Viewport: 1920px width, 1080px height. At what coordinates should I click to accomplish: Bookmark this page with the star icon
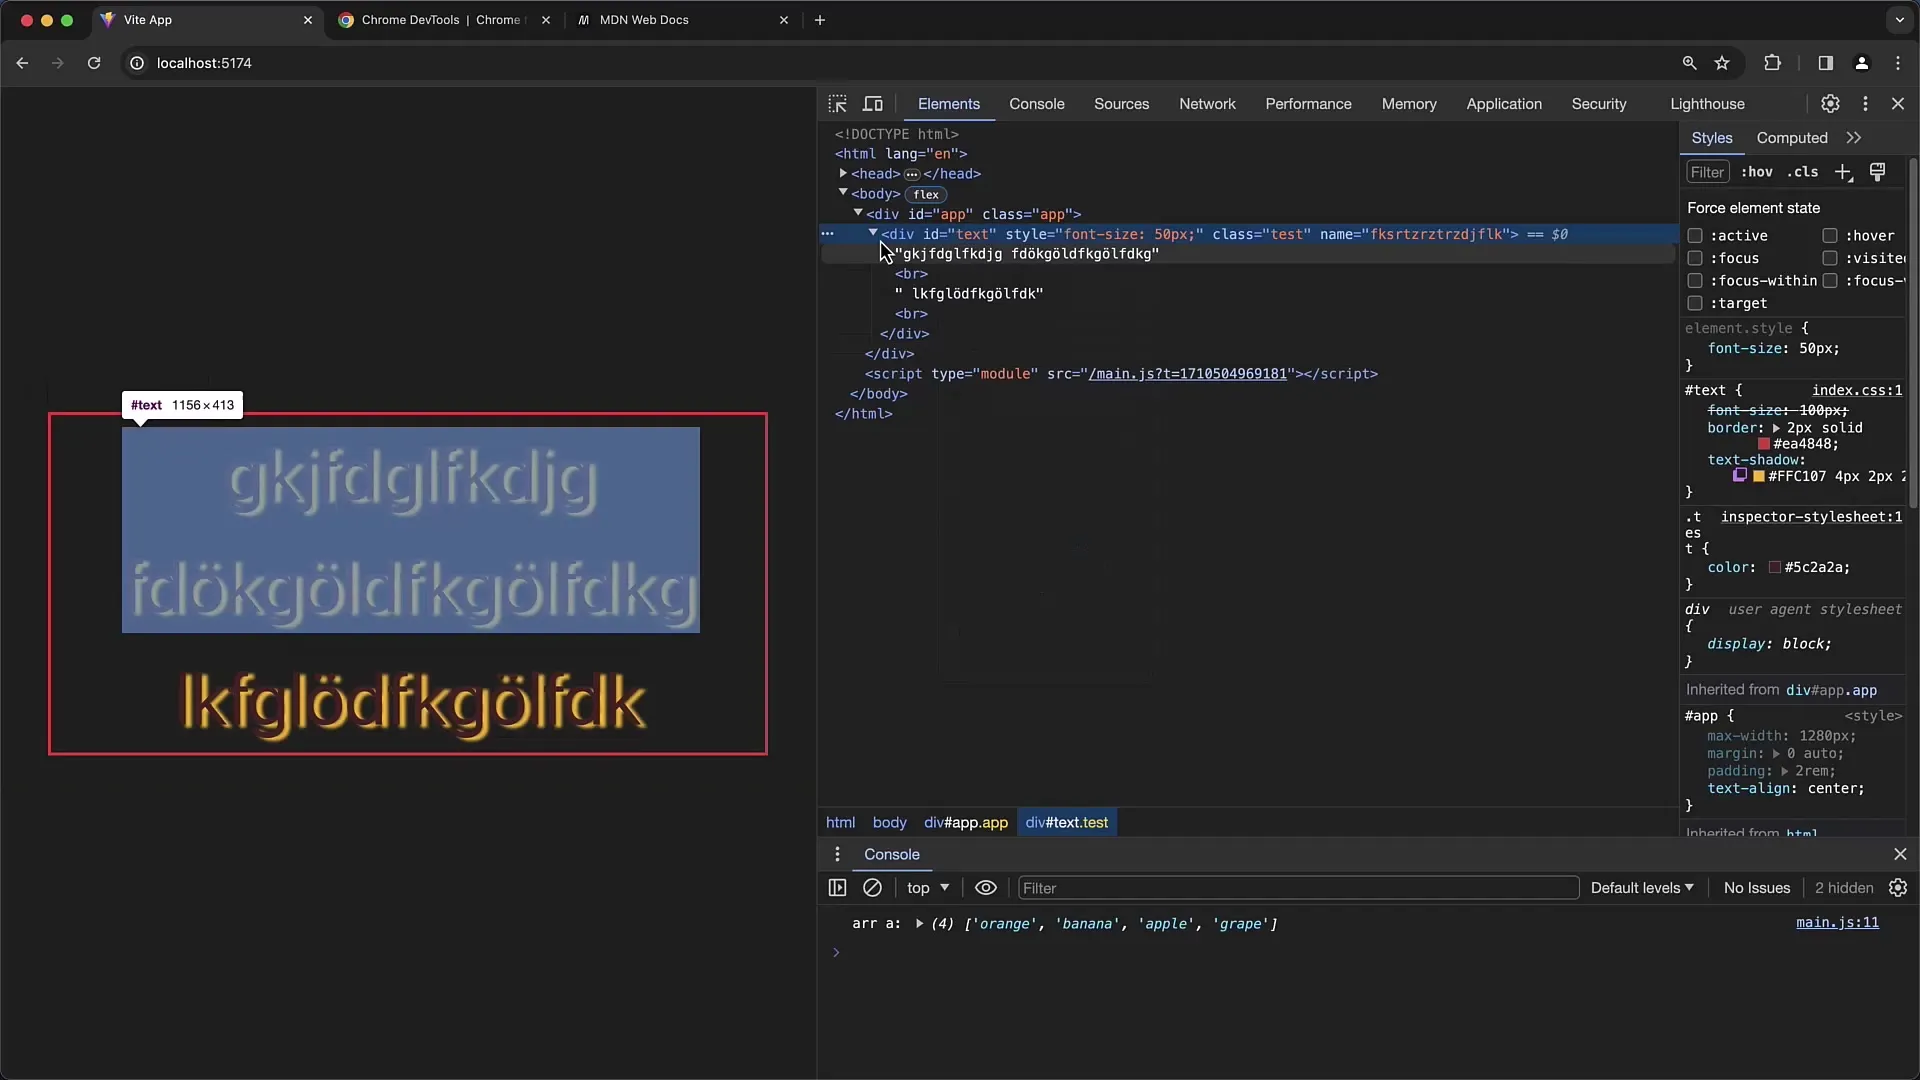(1722, 63)
